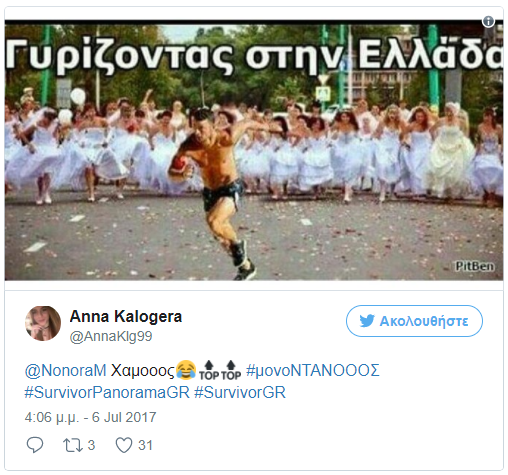Click the crying-laughing emoji in the tweet

(186, 370)
